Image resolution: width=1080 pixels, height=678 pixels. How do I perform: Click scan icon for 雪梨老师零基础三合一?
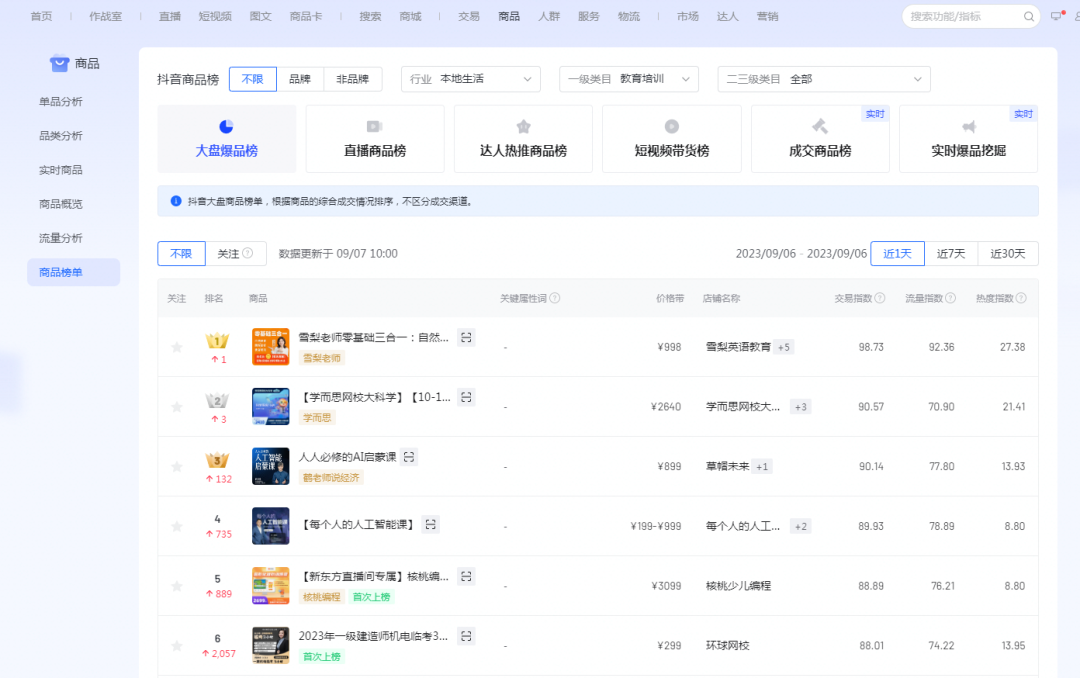tap(466, 338)
